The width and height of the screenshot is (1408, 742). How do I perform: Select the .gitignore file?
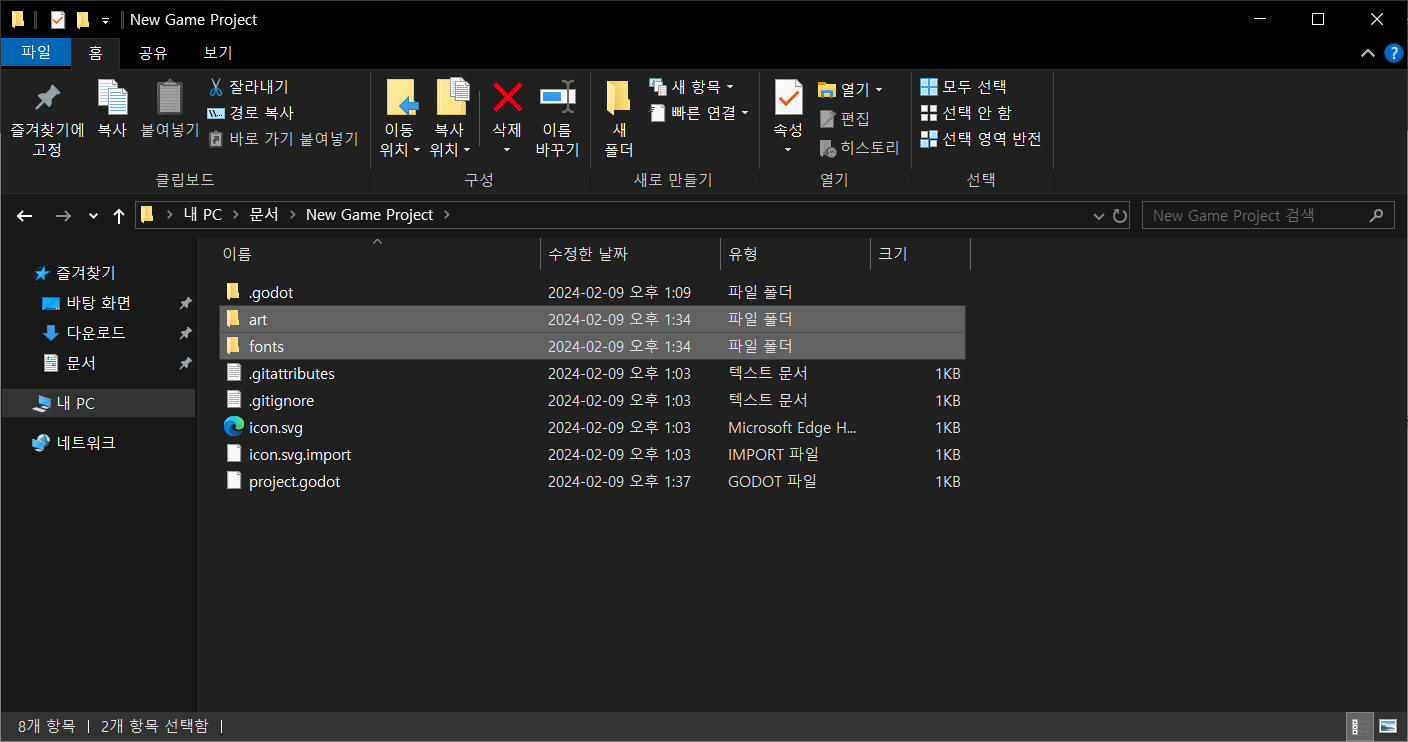click(x=592, y=400)
